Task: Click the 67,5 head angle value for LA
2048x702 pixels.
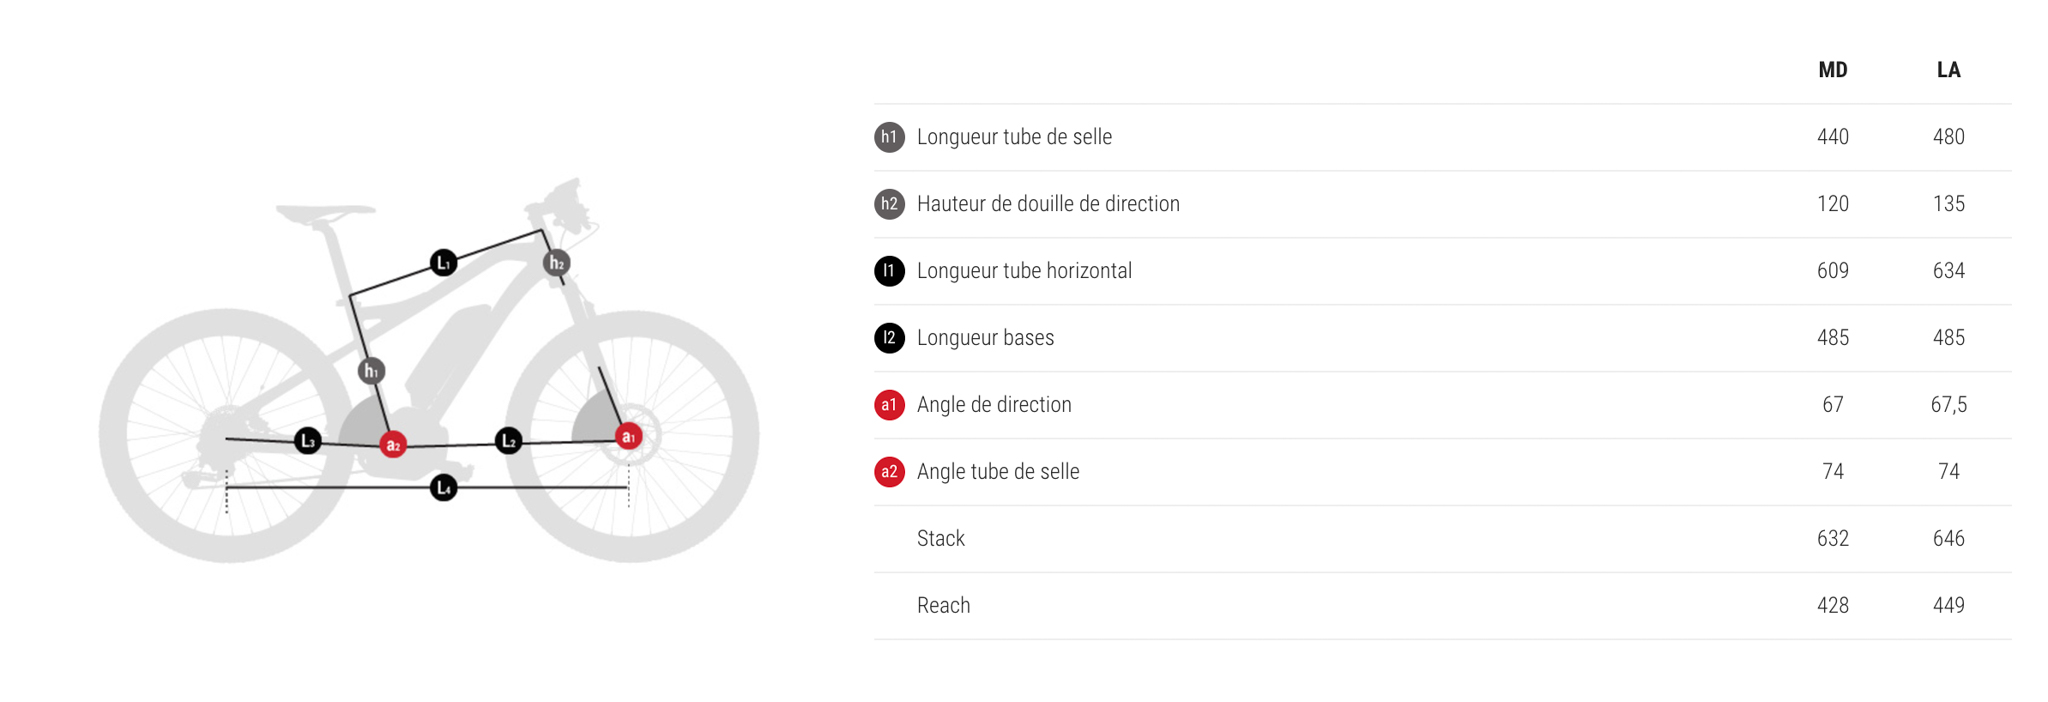Action: [1948, 405]
